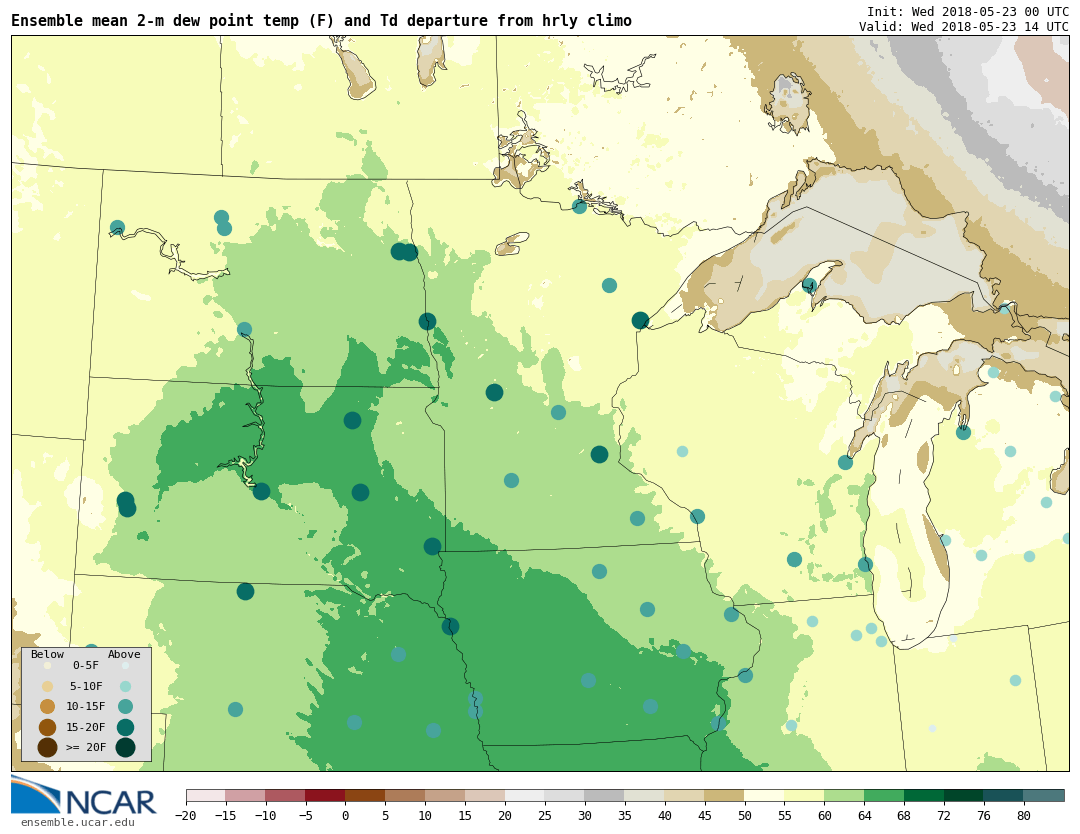This screenshot has width=1080, height=834.
Task: Click the 'Above' heading in the legend
Action: tap(124, 654)
